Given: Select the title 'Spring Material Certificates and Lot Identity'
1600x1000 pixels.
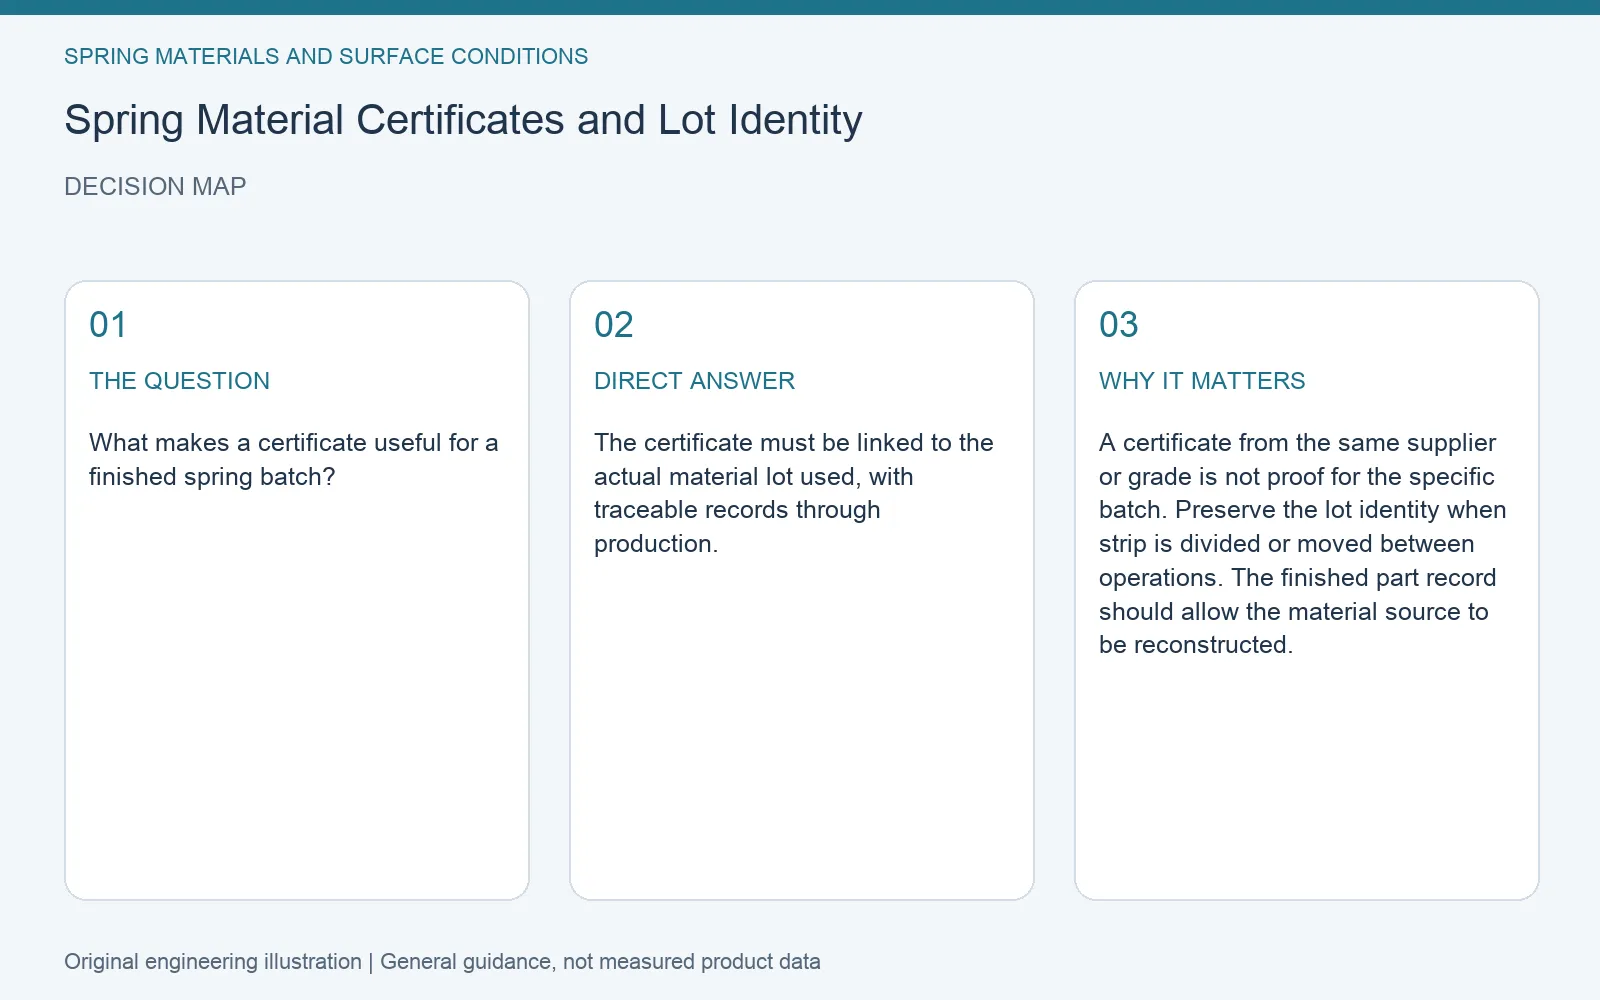Looking at the screenshot, I should tap(463, 120).
